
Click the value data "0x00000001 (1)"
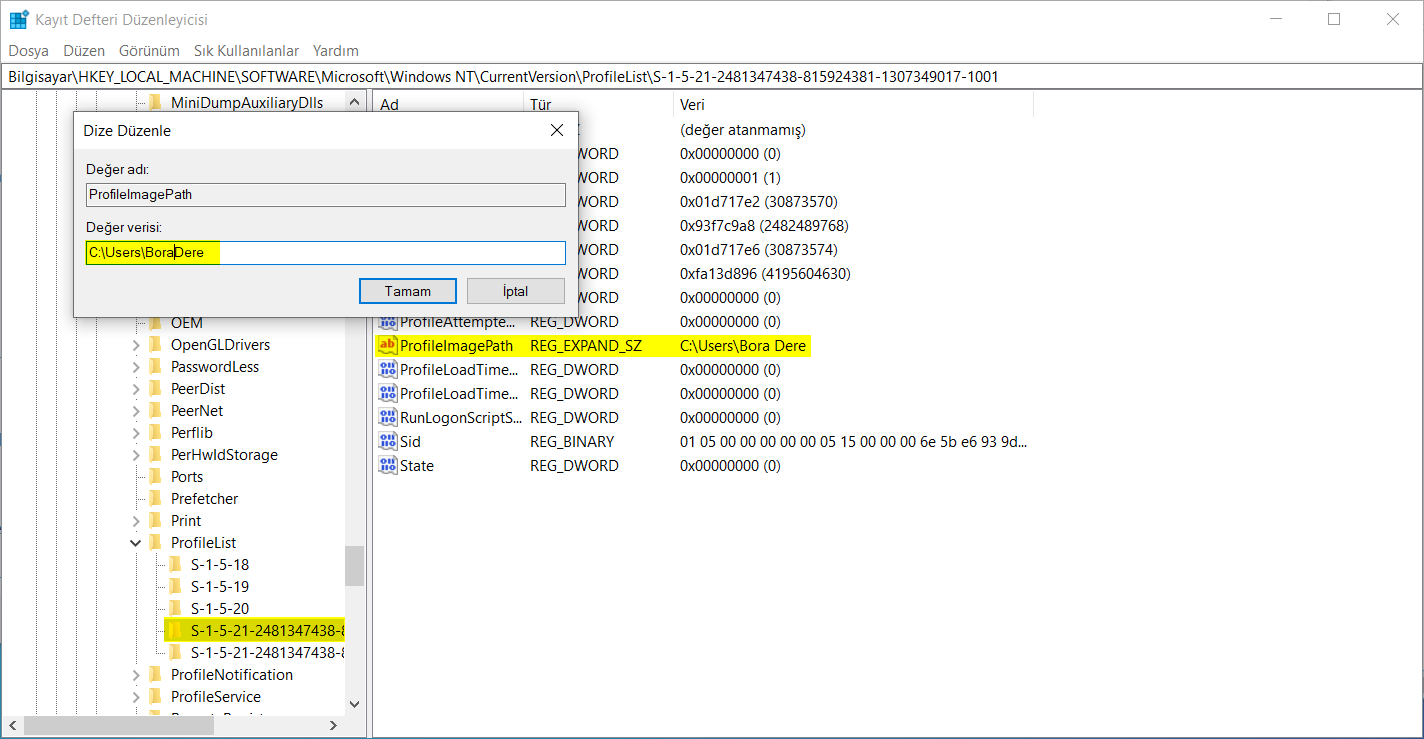[x=730, y=178]
